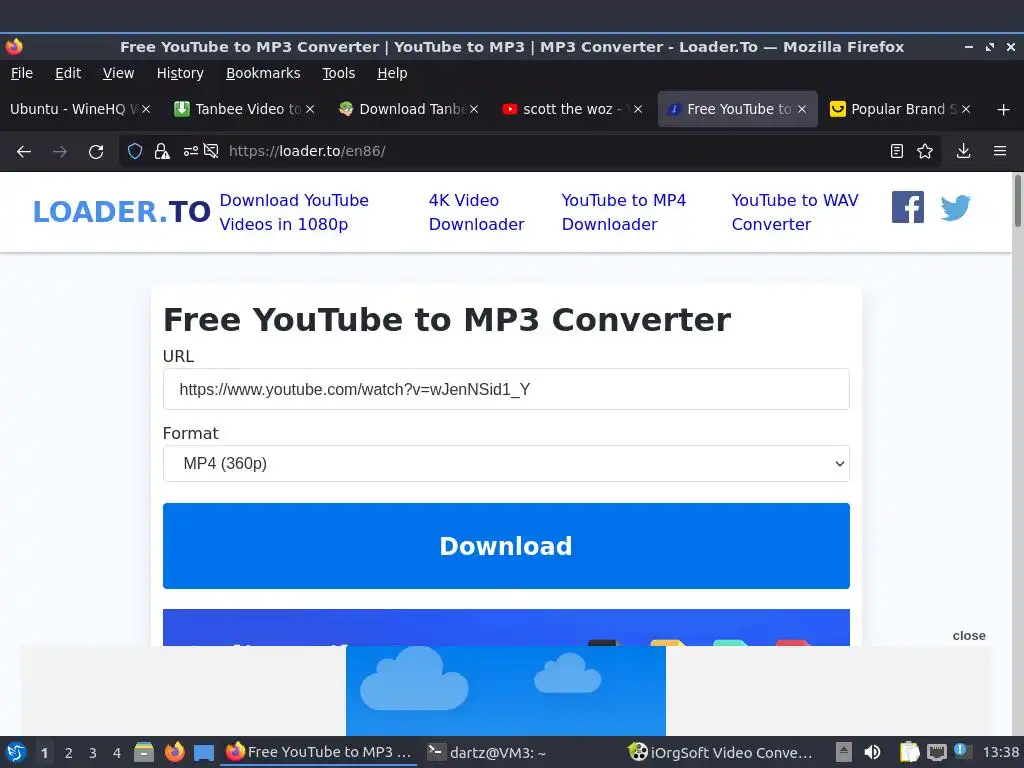Close the scott the woz tab
Image resolution: width=1024 pixels, height=768 pixels.
[638, 109]
